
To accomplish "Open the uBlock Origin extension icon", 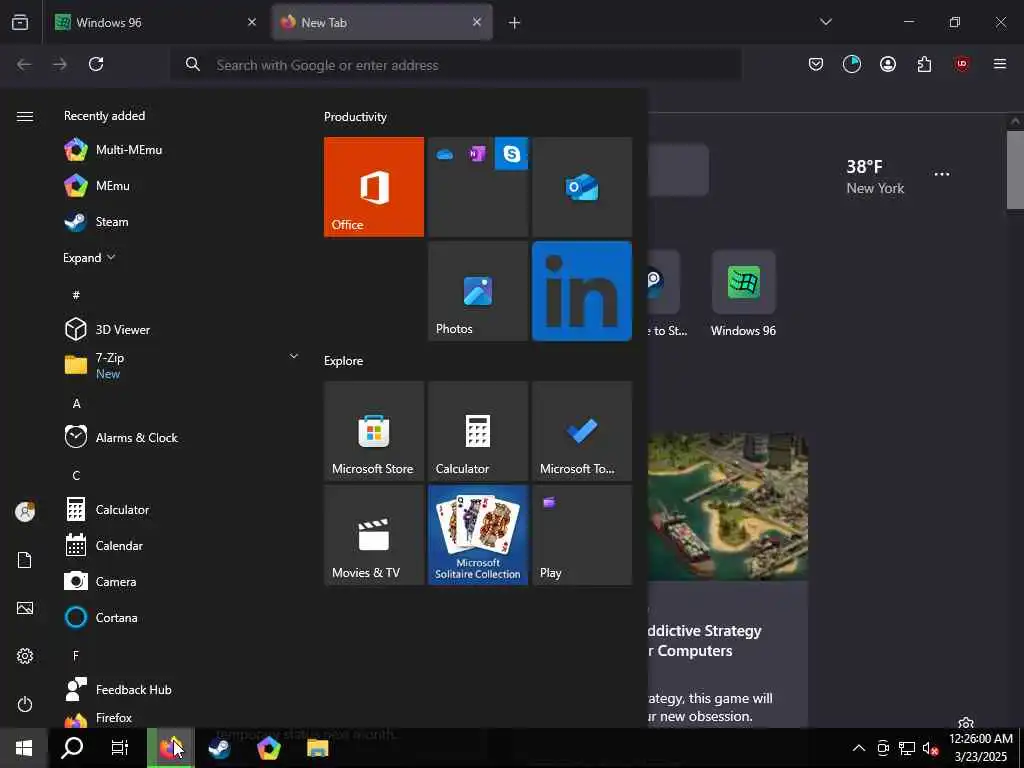I will pos(961,64).
